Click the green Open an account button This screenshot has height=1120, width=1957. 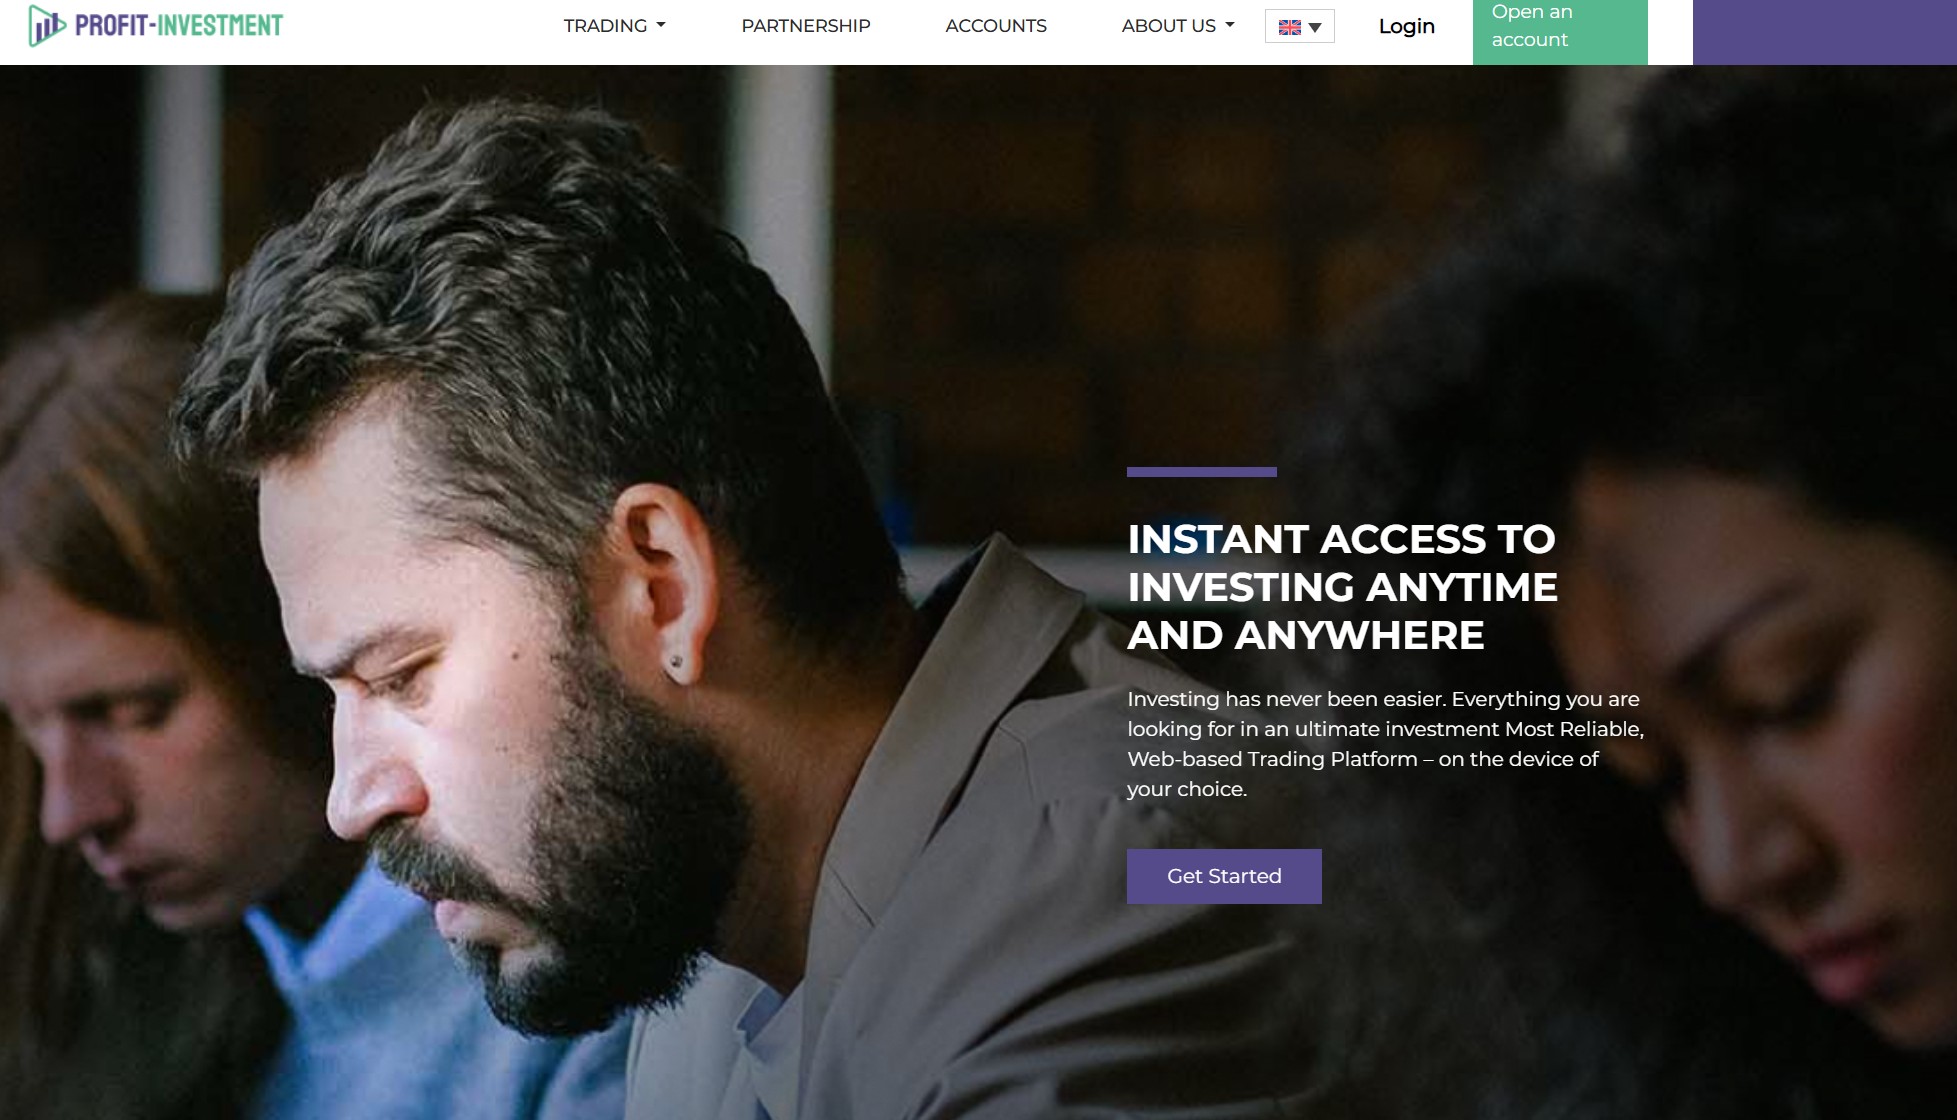coord(1560,32)
